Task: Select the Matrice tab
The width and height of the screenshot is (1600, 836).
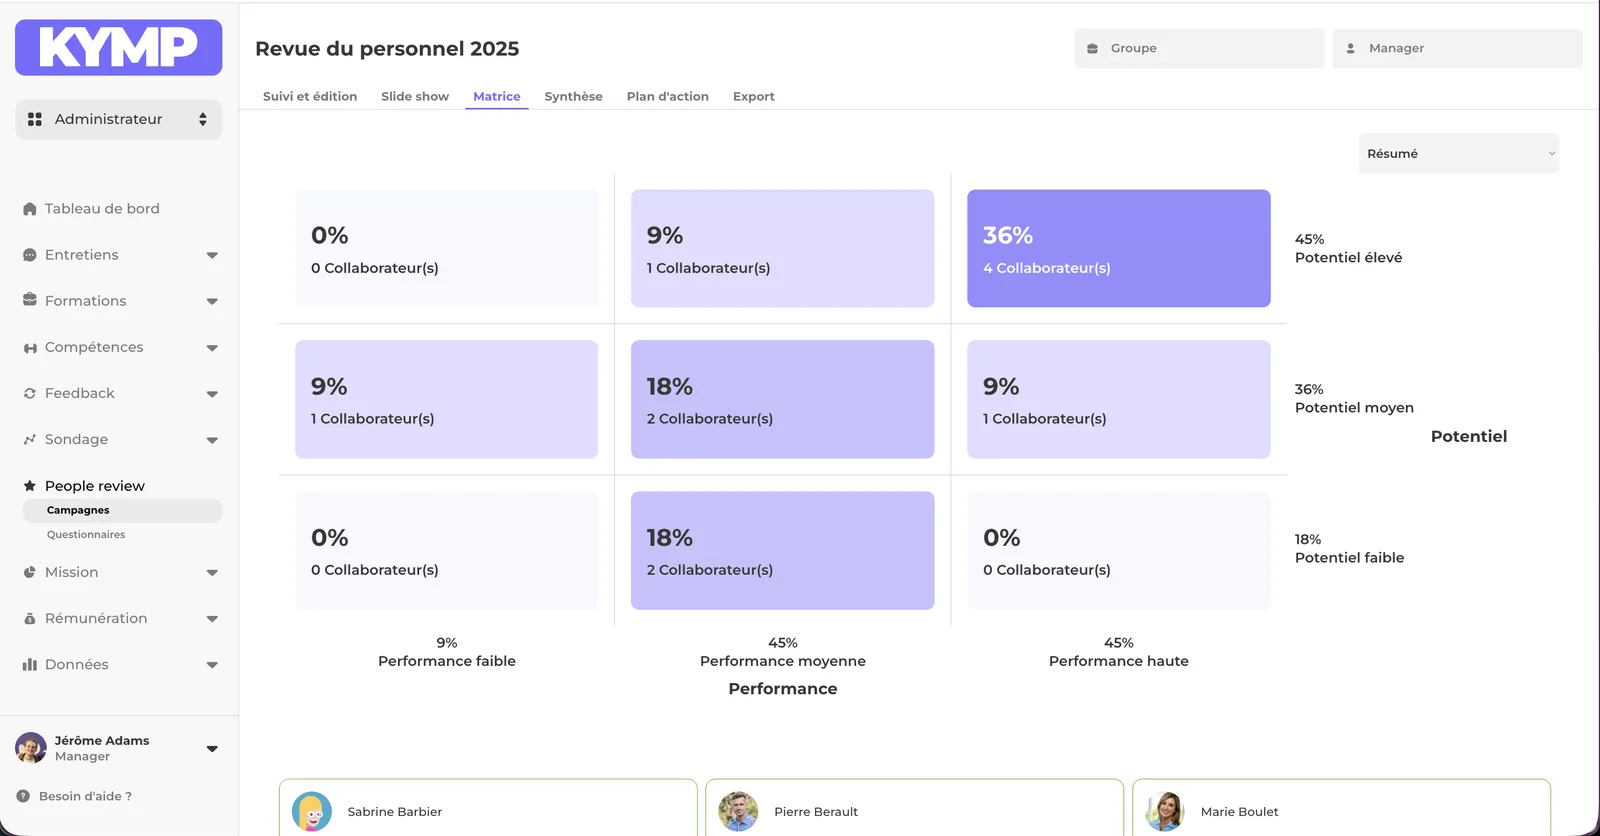Action: 497,96
